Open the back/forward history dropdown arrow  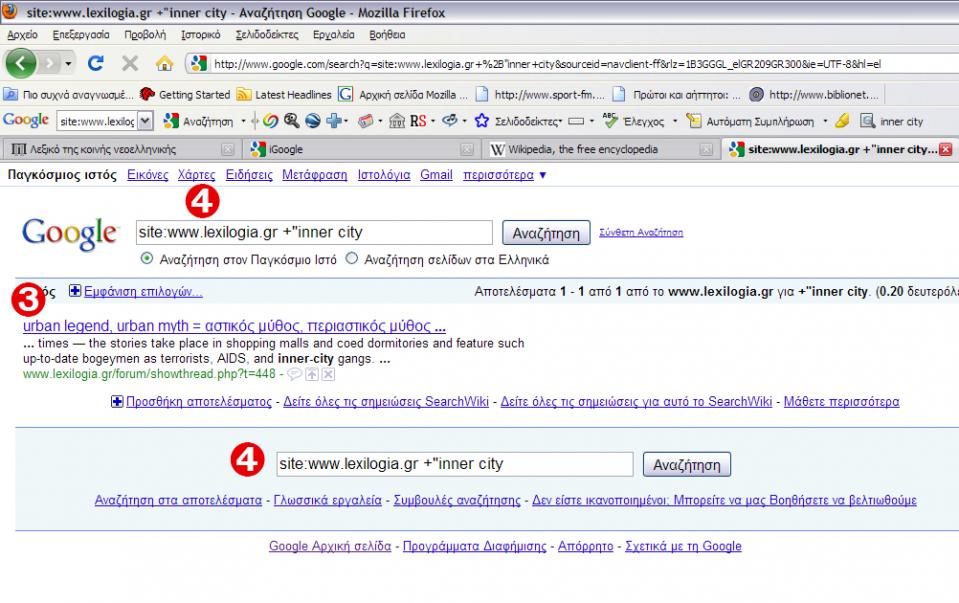pos(68,64)
